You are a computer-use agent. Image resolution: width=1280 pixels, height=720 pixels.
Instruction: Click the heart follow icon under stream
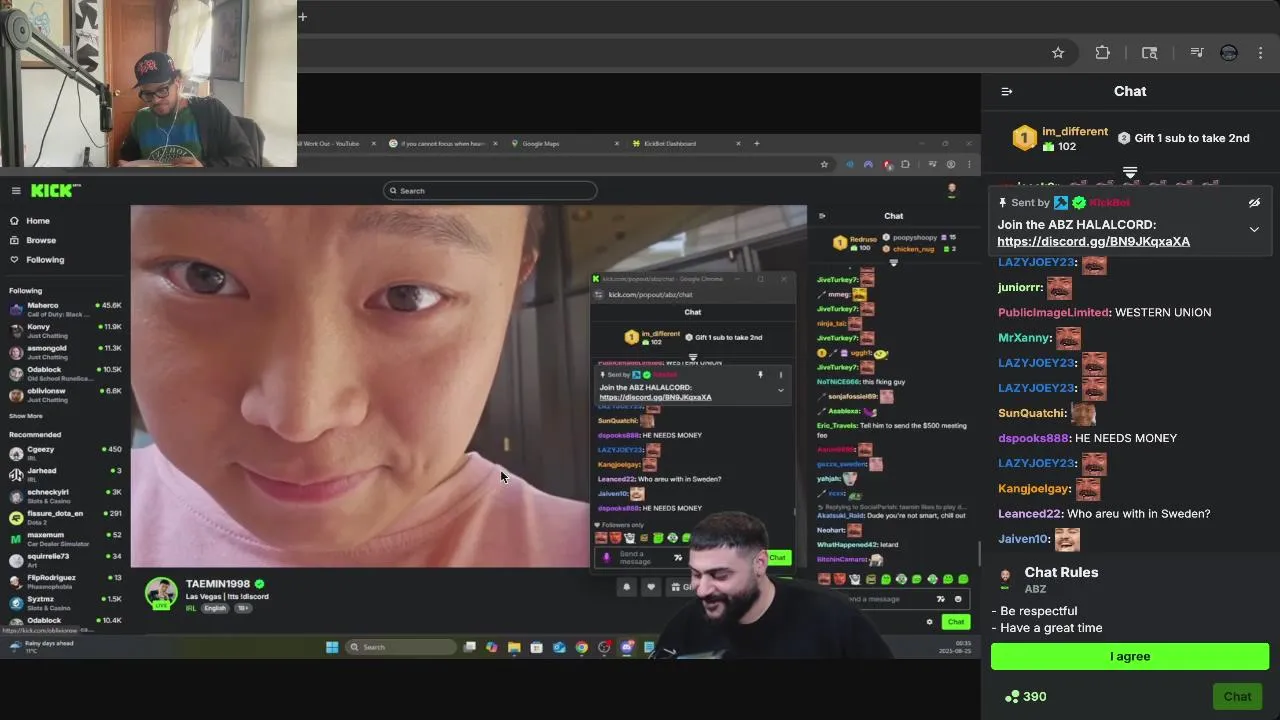coord(651,587)
